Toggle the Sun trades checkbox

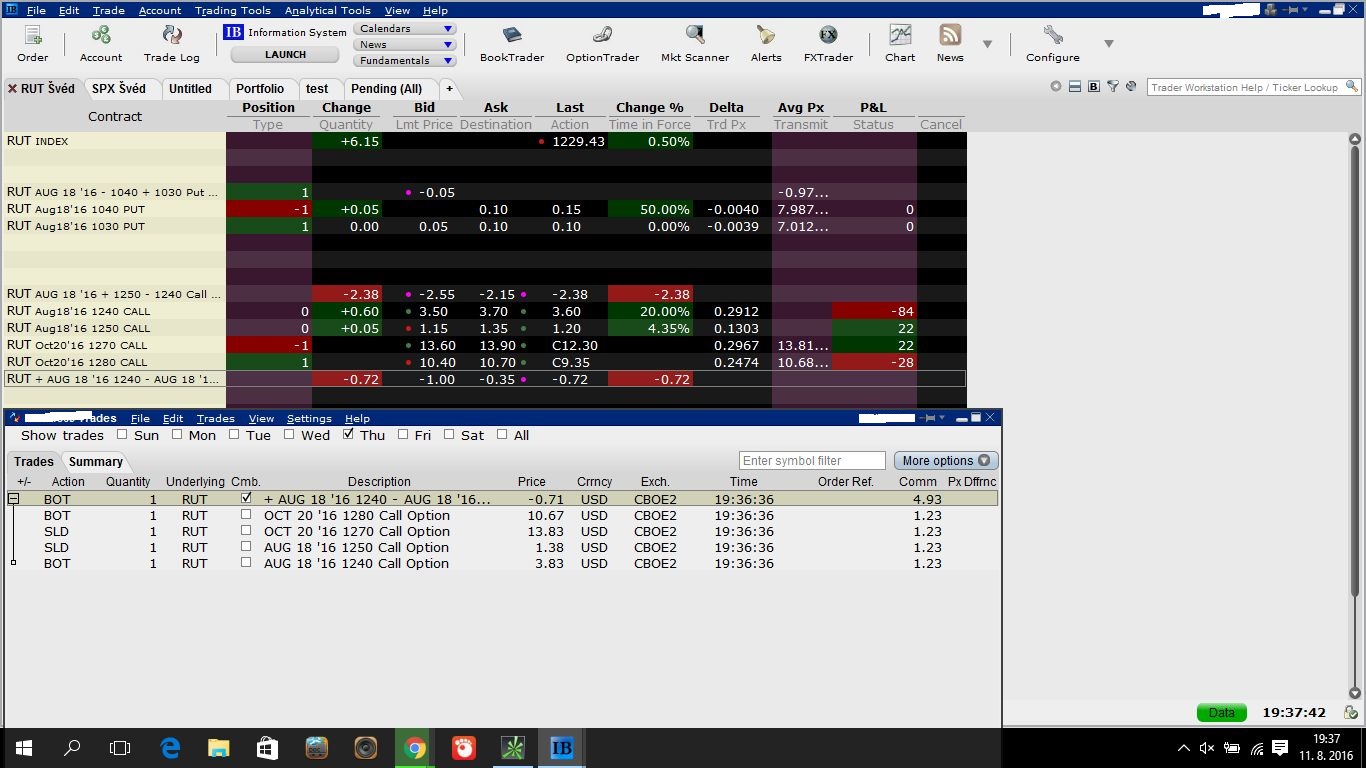122,435
